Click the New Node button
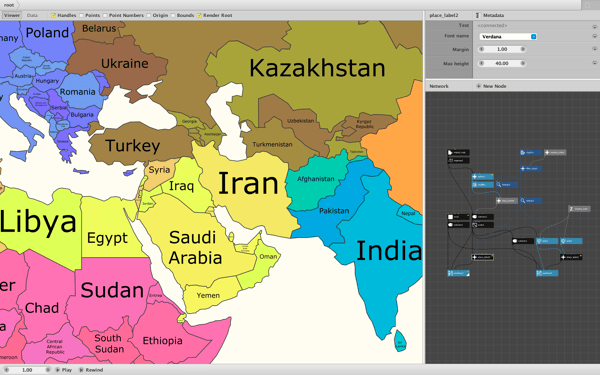 click(x=492, y=86)
